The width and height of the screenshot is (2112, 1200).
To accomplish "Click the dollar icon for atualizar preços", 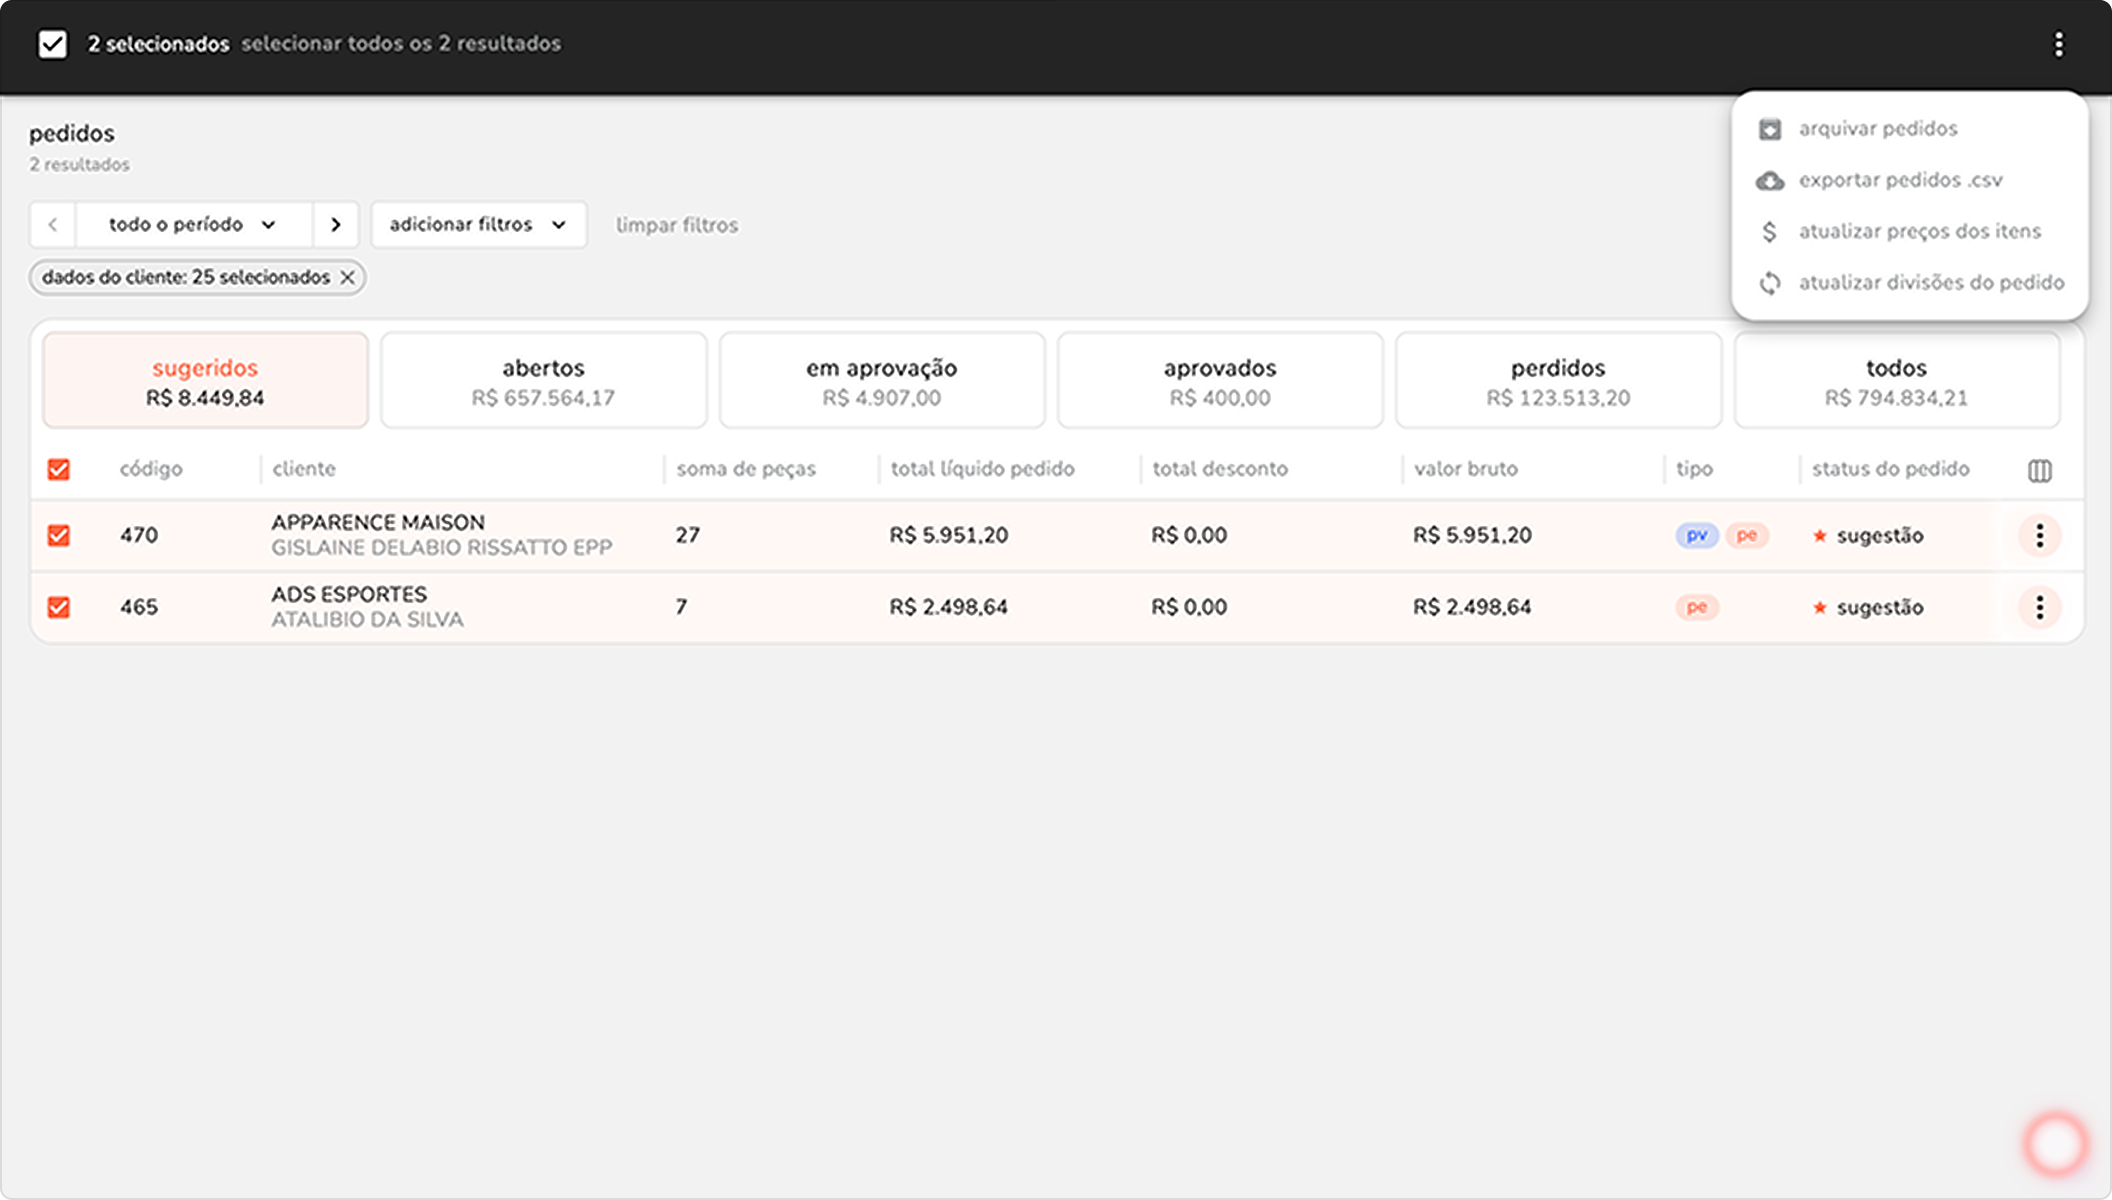I will coord(1769,232).
